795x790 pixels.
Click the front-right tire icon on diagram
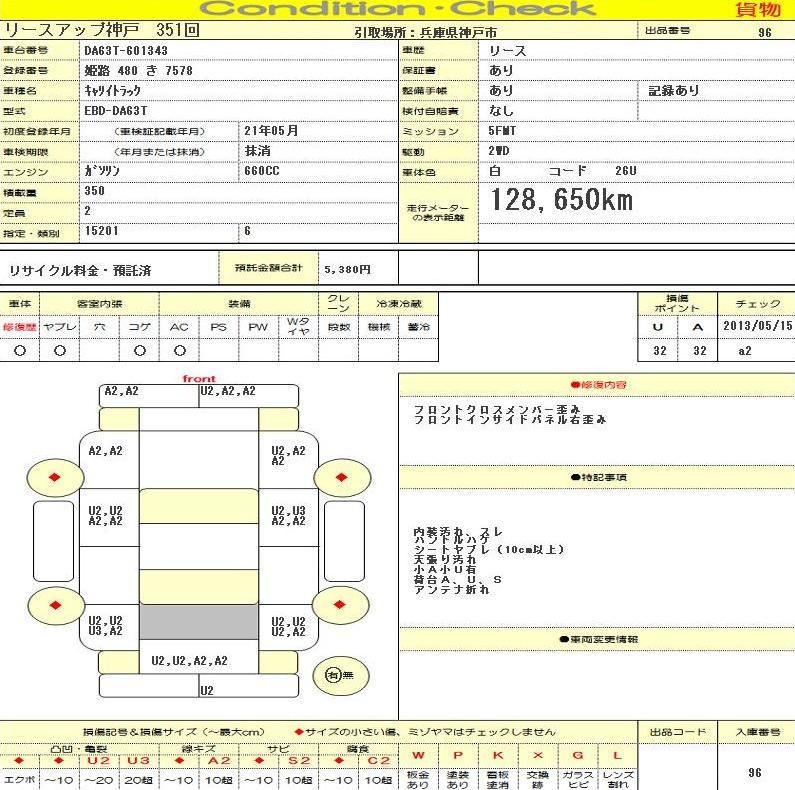click(342, 479)
